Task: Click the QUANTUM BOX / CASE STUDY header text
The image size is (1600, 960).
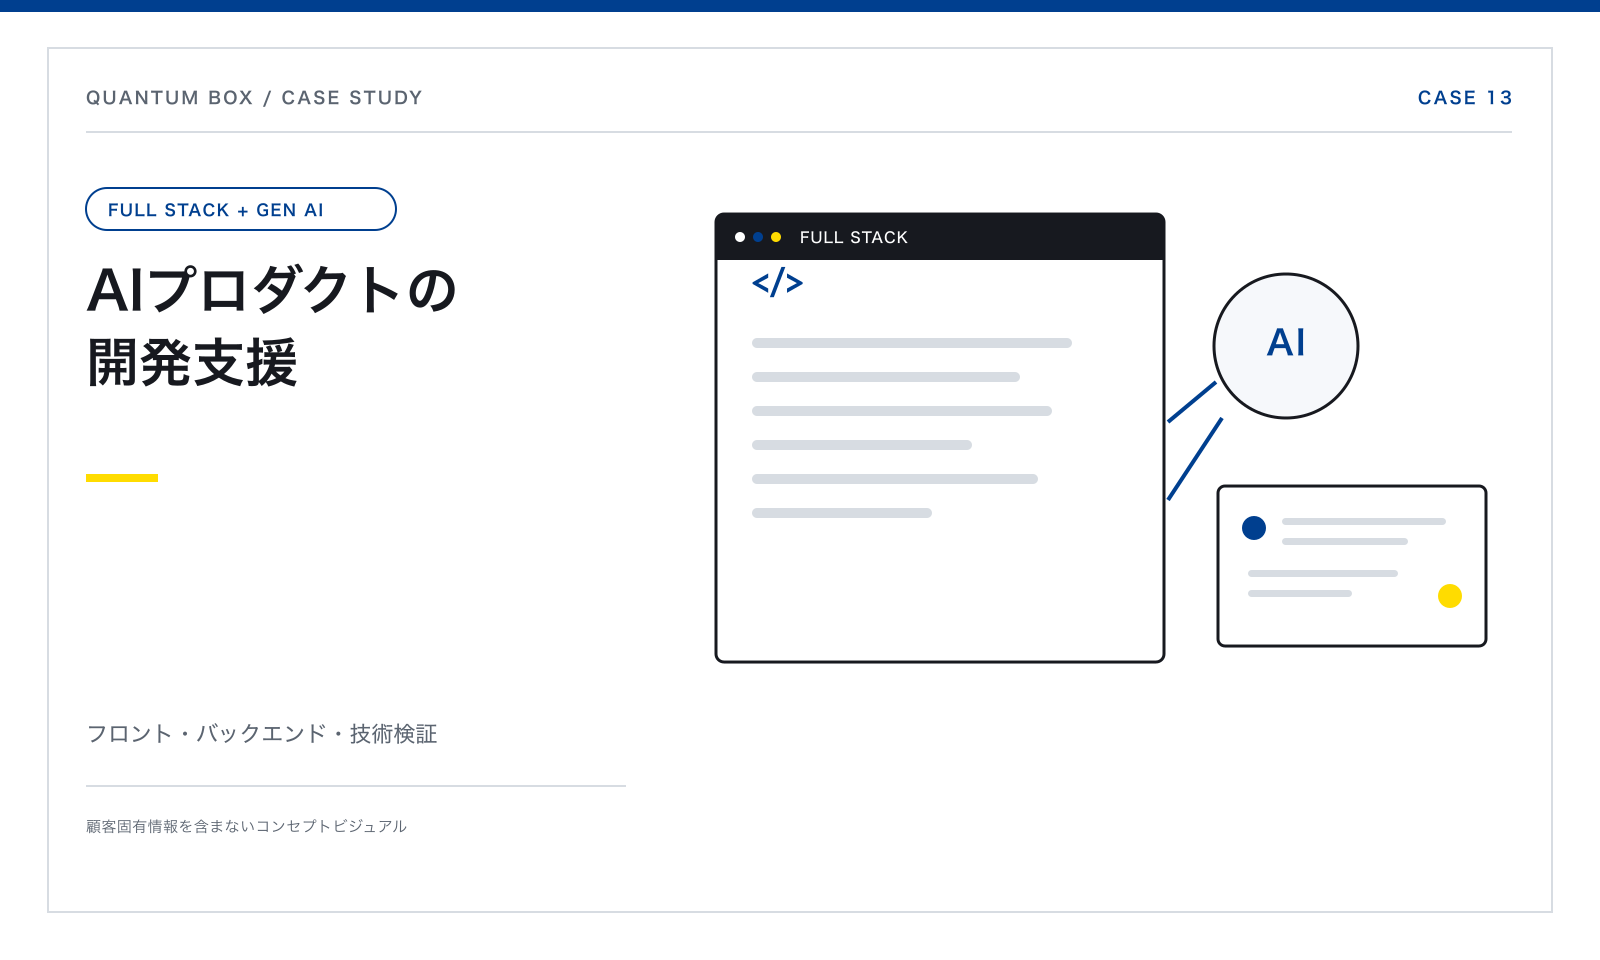Action: 254,98
